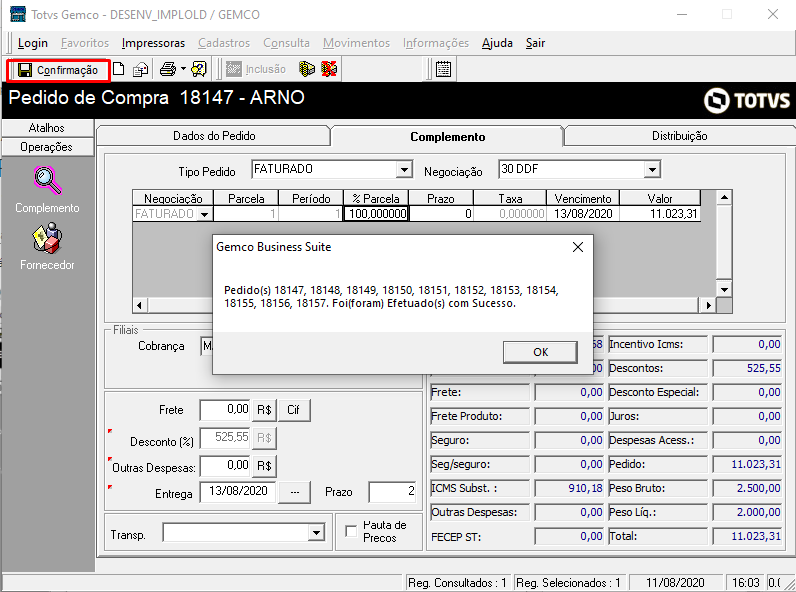
Task: Click the blank new document icon
Action: click(x=118, y=69)
